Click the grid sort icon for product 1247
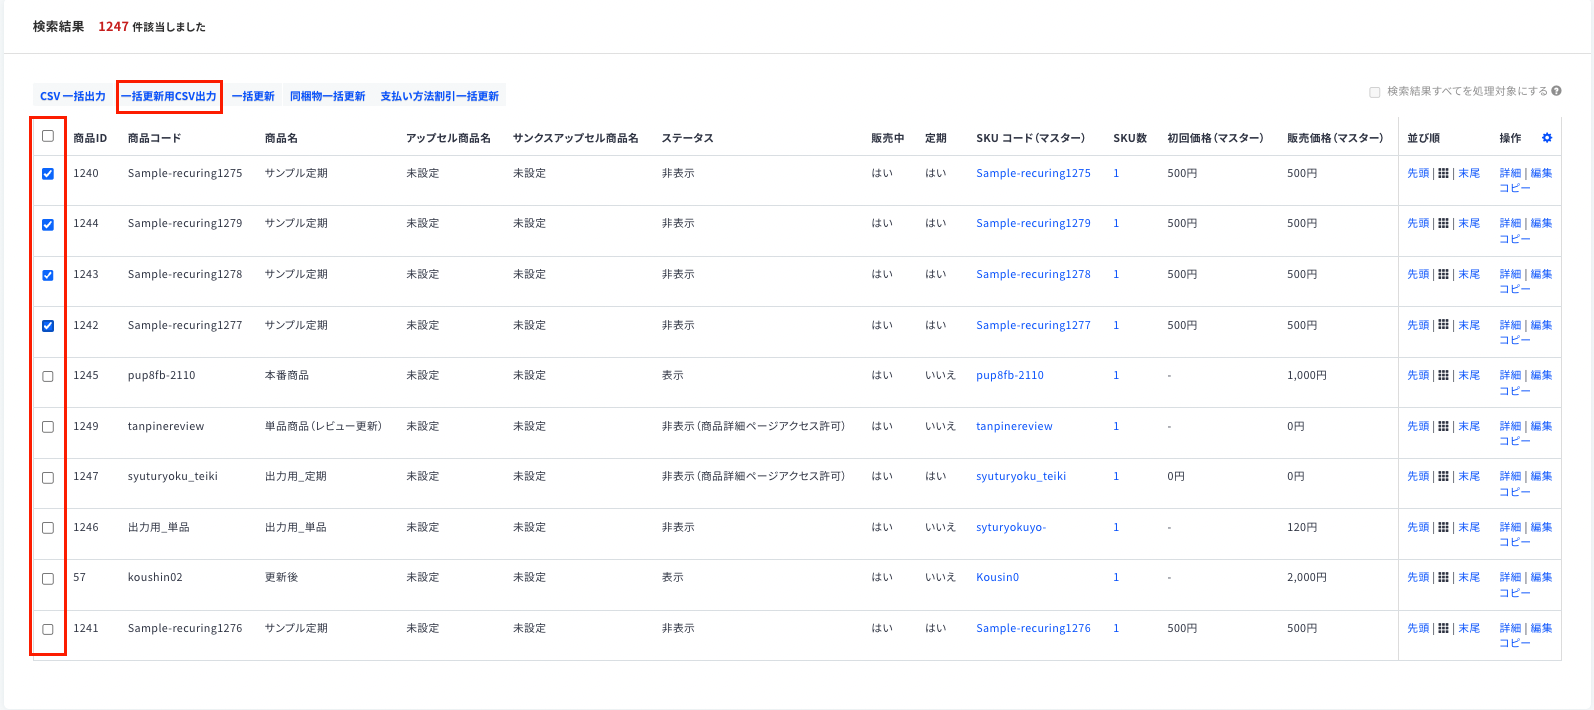The width and height of the screenshot is (1594, 710). point(1443,477)
